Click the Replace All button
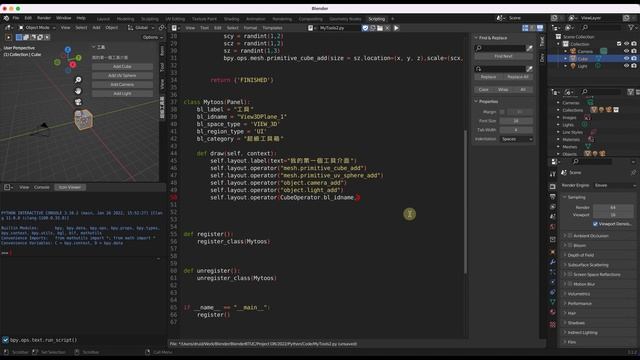The width and height of the screenshot is (640, 360). (518, 77)
